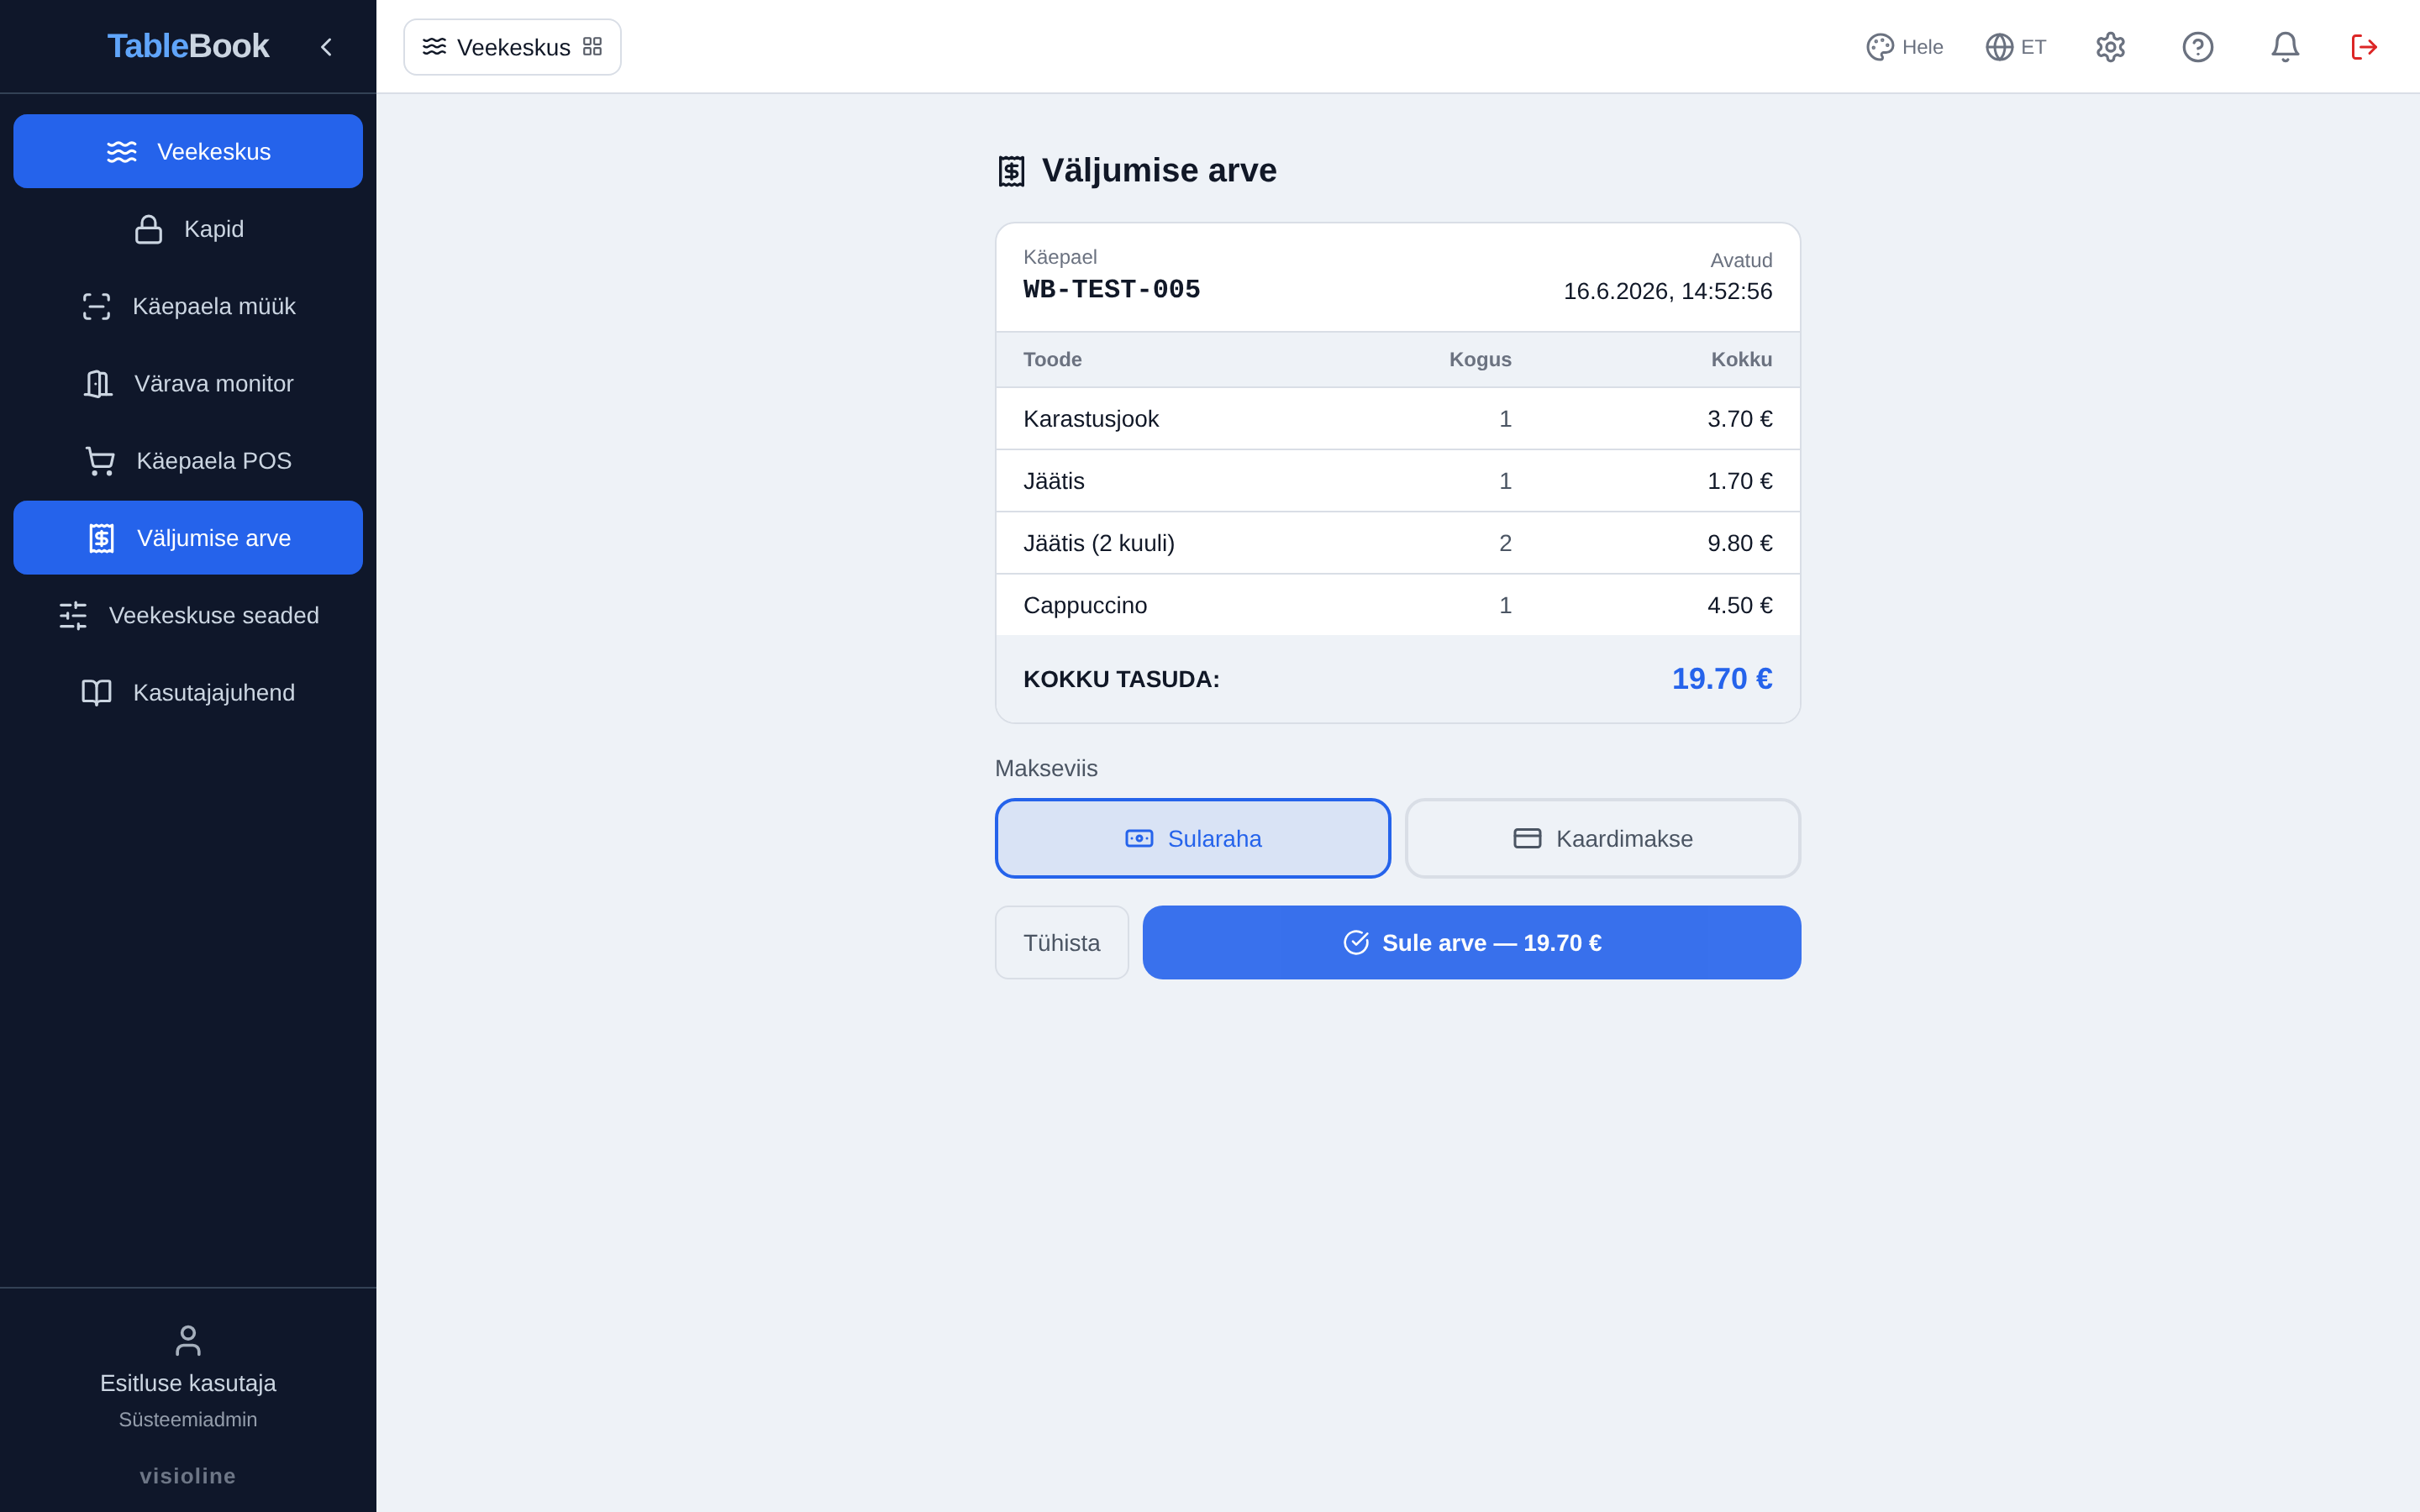
Task: Click the user profile icon in sidebar
Action: click(188, 1340)
